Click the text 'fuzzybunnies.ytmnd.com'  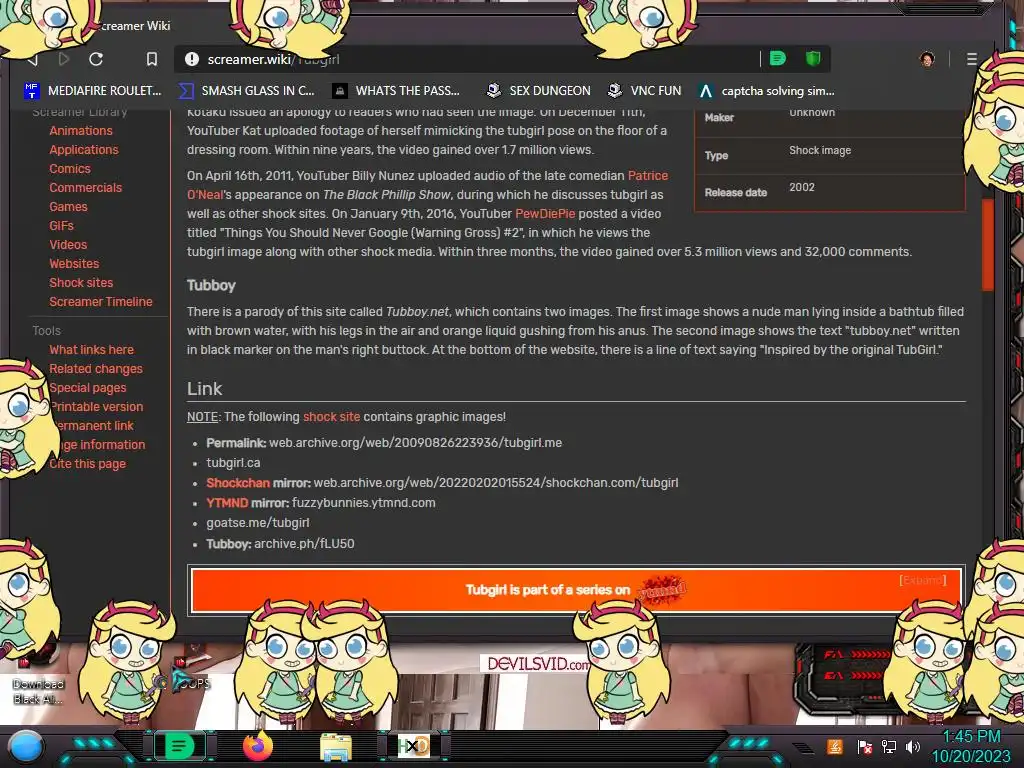[x=364, y=503]
